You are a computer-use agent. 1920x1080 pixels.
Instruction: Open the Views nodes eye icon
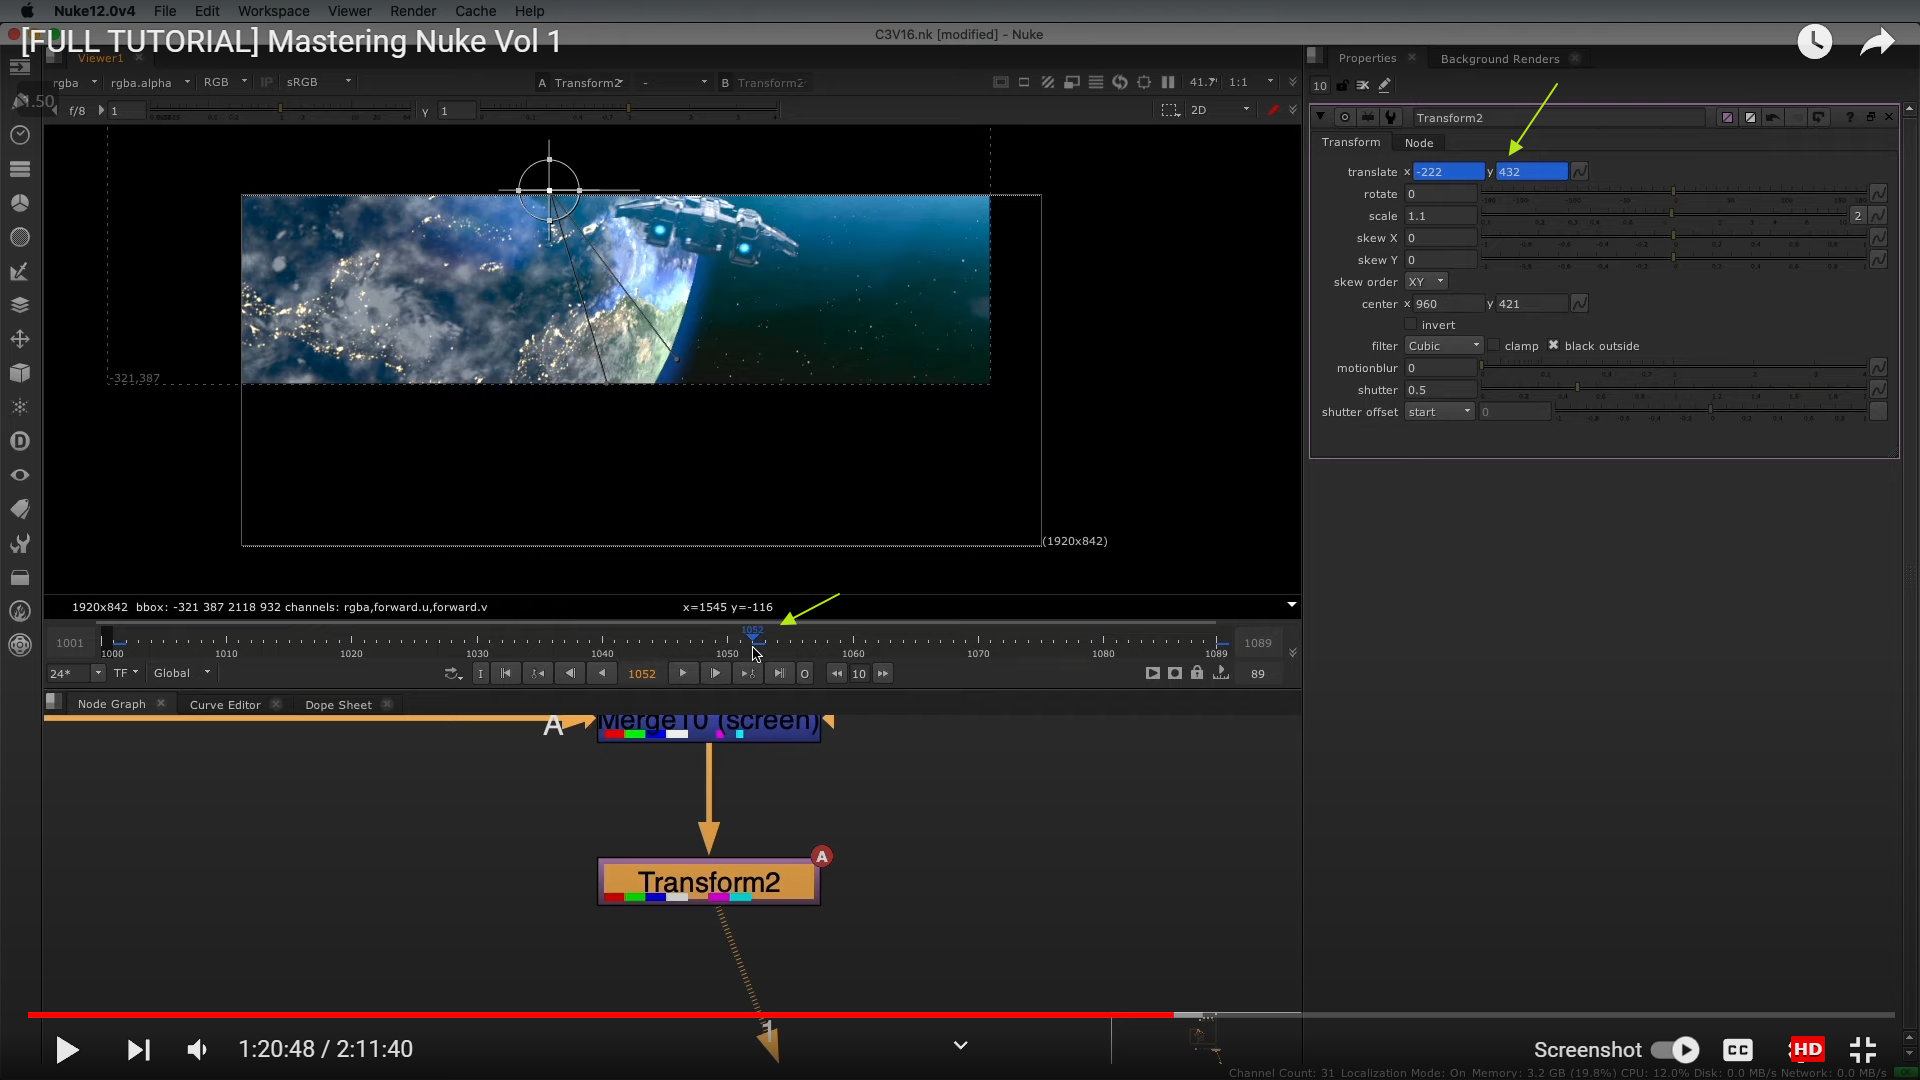coord(20,475)
